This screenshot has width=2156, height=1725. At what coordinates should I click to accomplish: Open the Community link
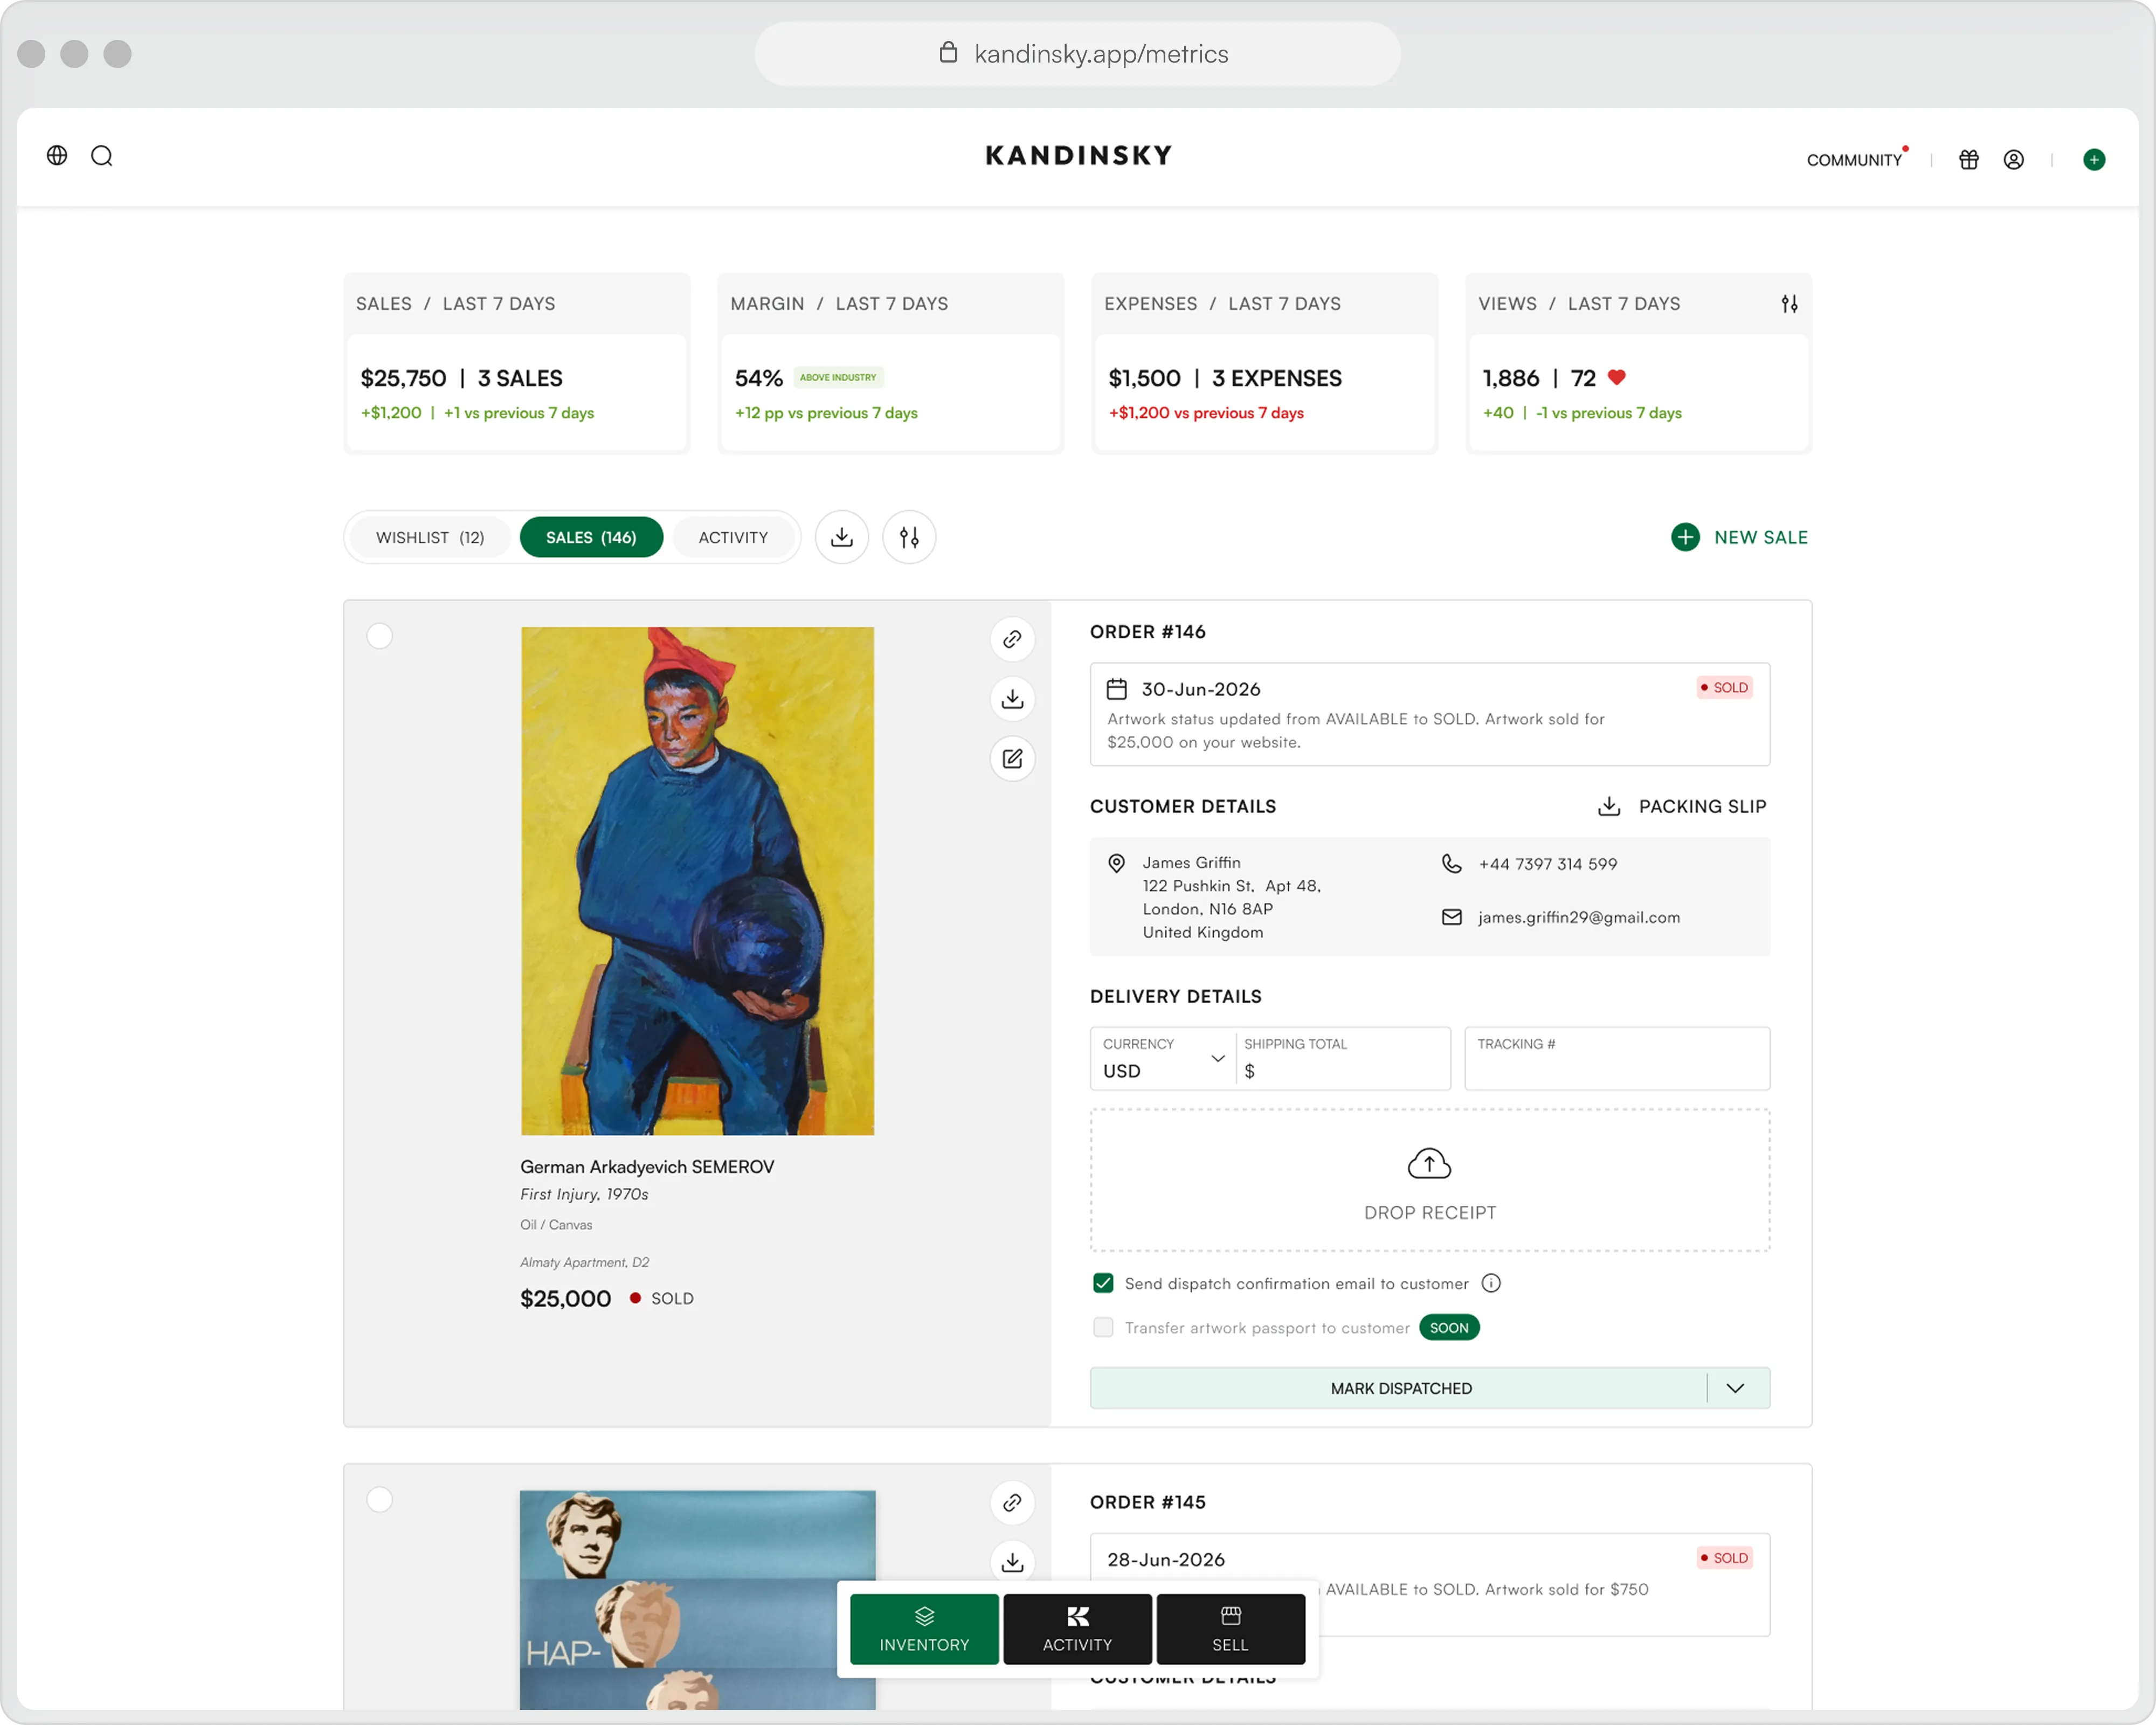pos(1854,160)
